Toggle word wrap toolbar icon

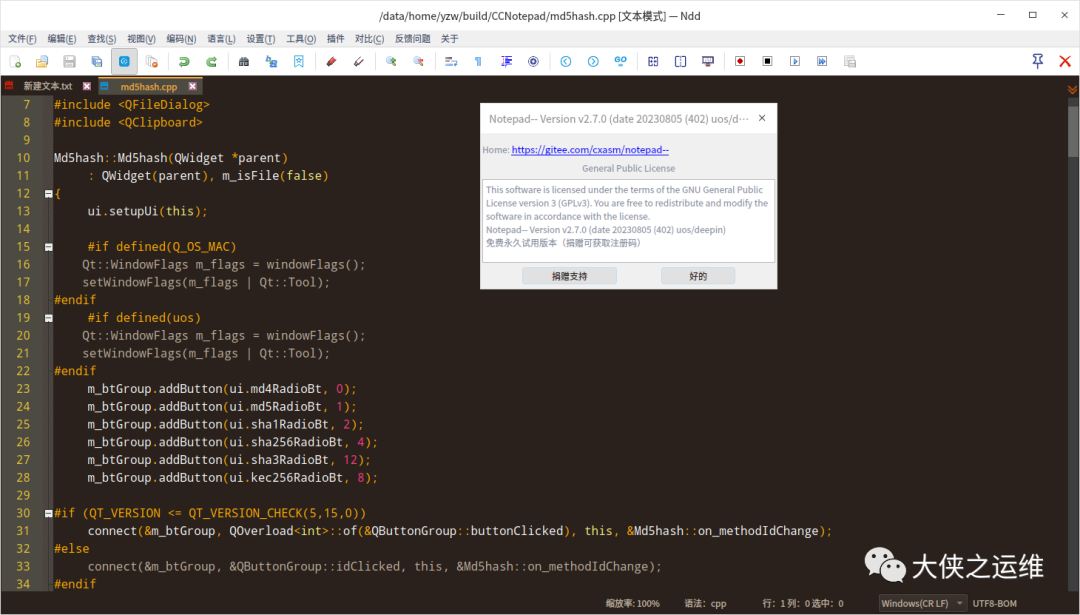coord(451,61)
